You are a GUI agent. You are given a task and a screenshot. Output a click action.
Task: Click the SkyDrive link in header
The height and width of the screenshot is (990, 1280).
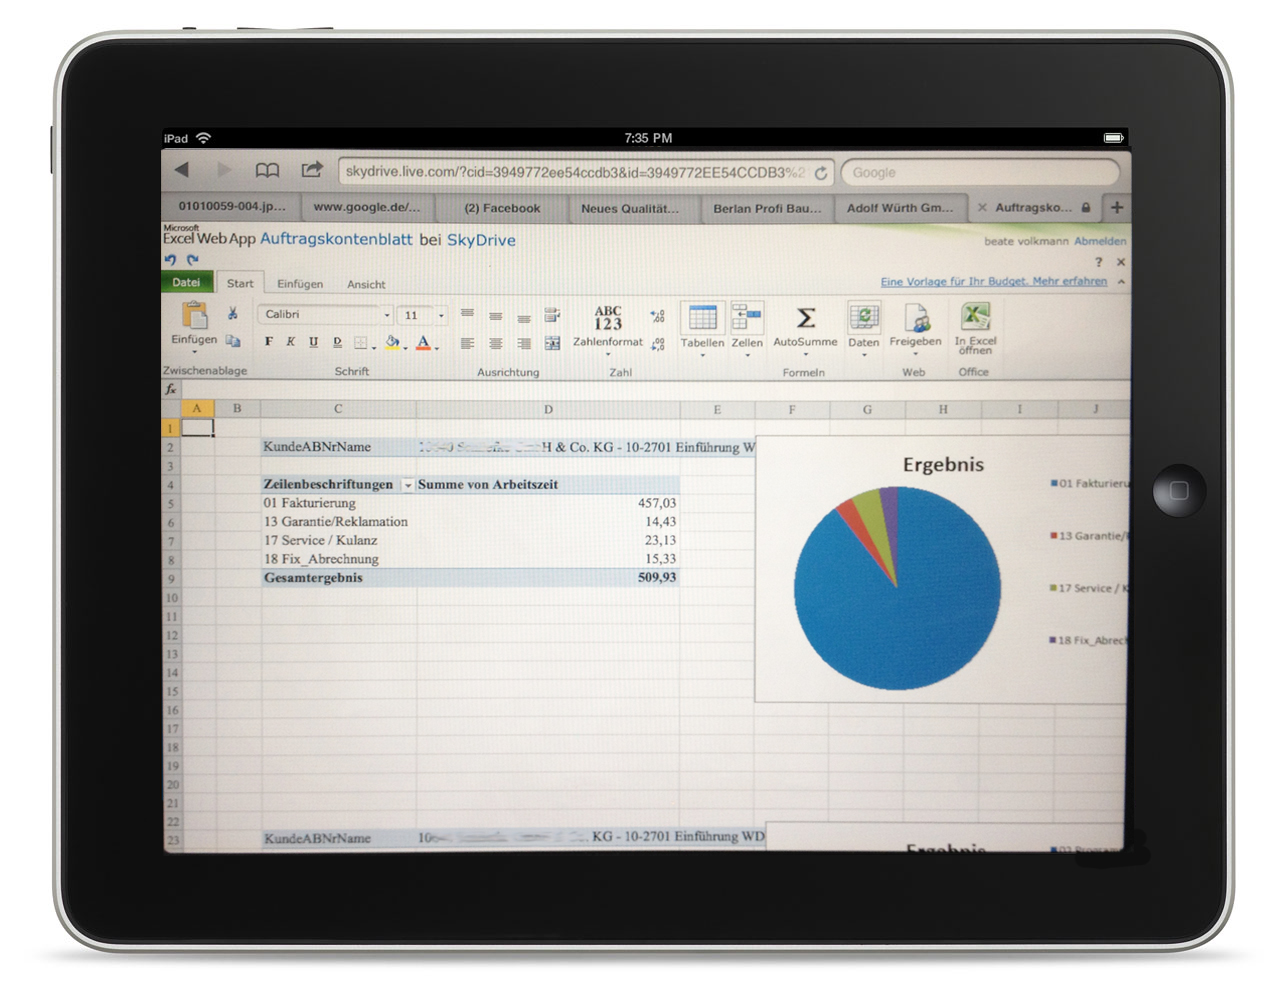pyautogui.click(x=481, y=240)
